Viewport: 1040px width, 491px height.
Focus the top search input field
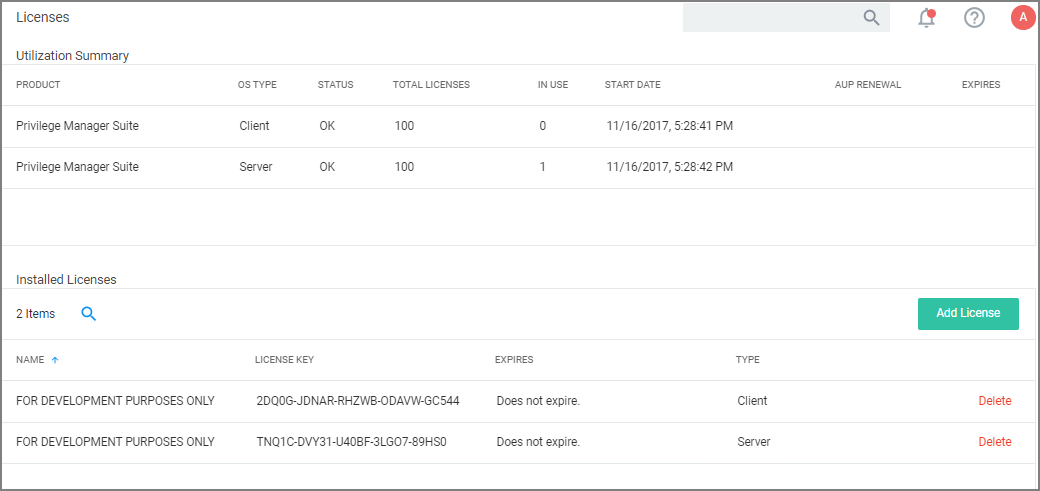tap(770, 17)
